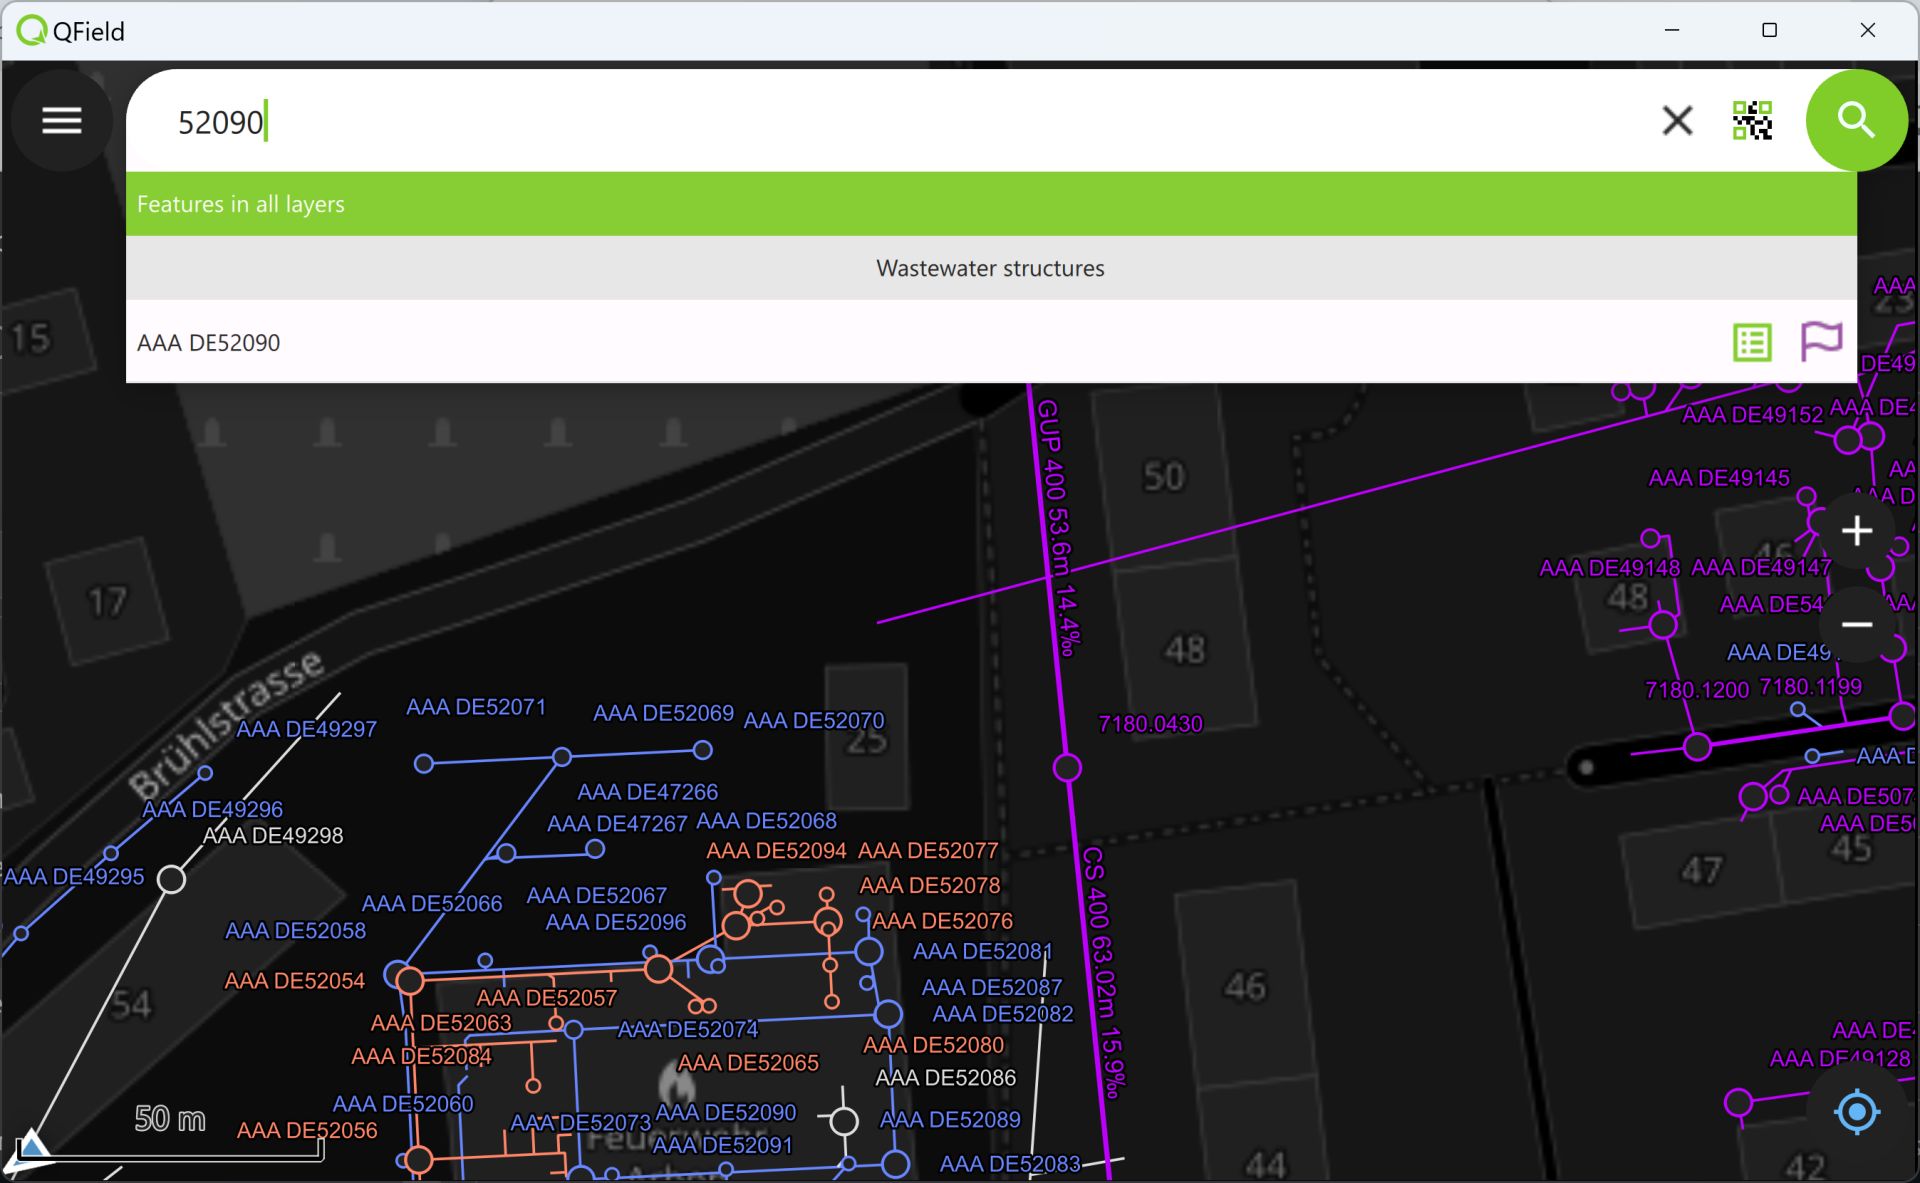The image size is (1920, 1183).
Task: Zoom out on the map
Action: pos(1856,624)
